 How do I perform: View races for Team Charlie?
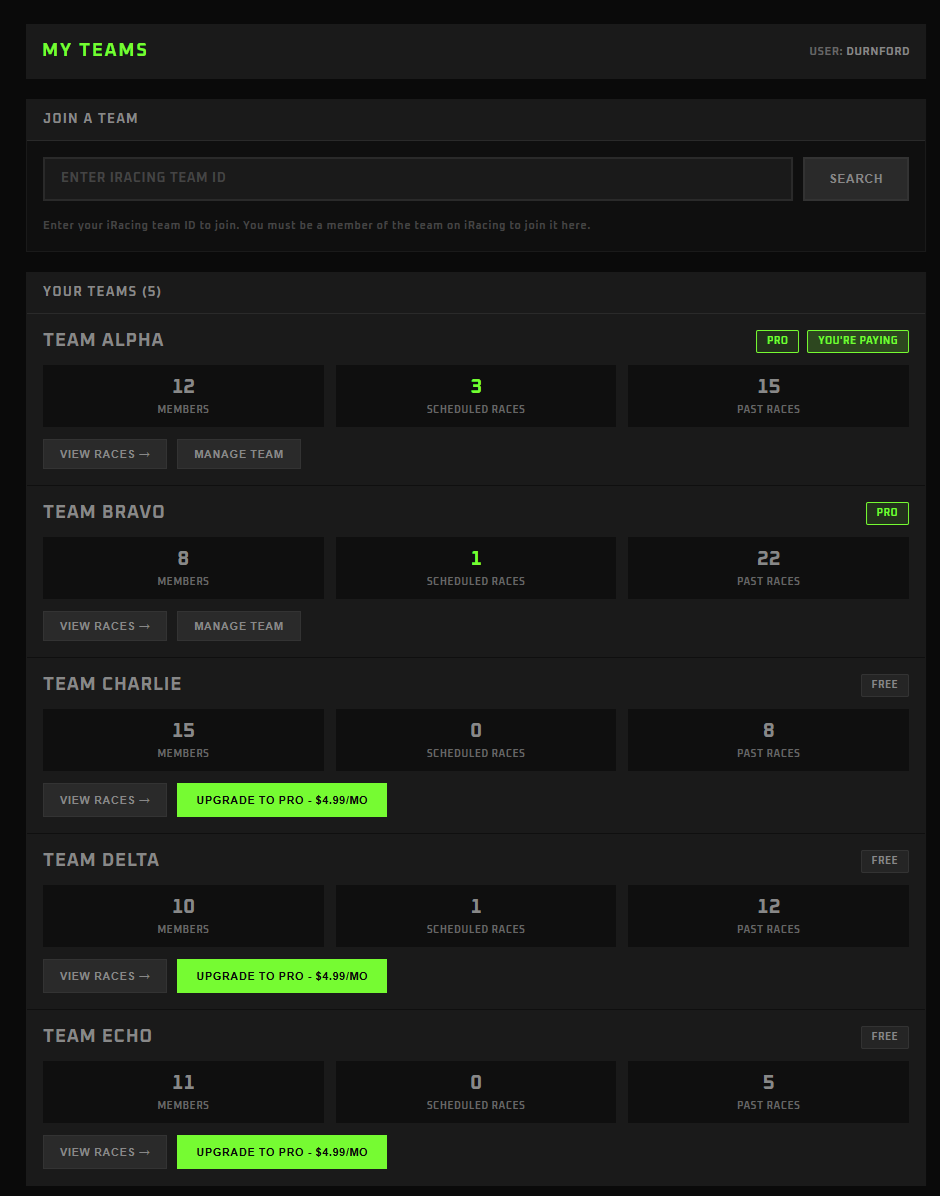[104, 799]
